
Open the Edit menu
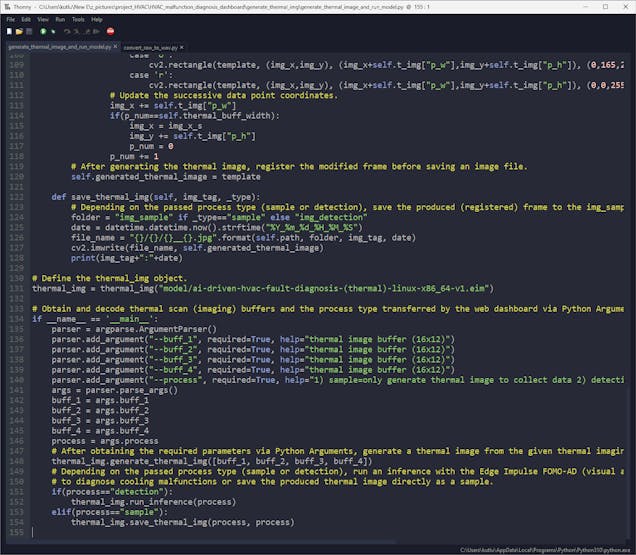pyautogui.click(x=27, y=19)
